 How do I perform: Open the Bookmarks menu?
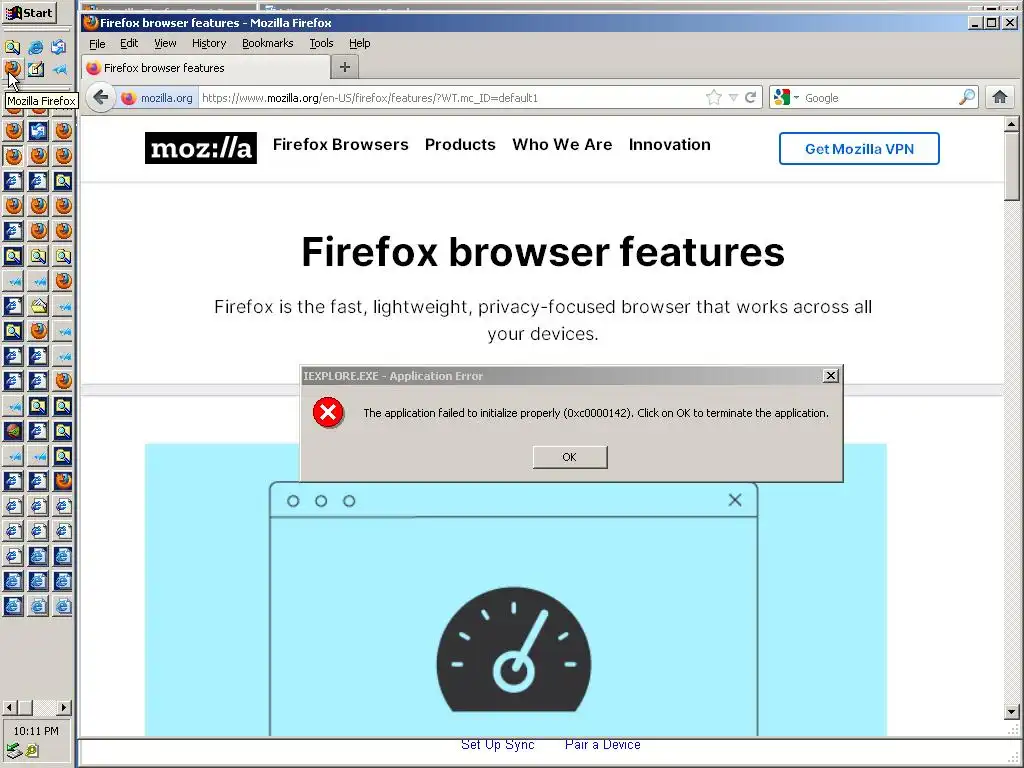point(267,43)
